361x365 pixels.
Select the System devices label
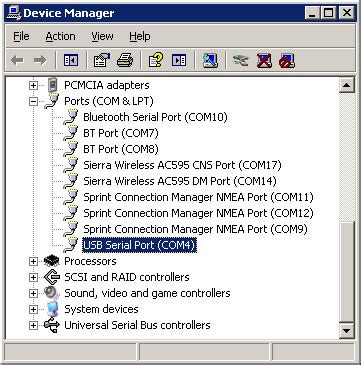[101, 309]
